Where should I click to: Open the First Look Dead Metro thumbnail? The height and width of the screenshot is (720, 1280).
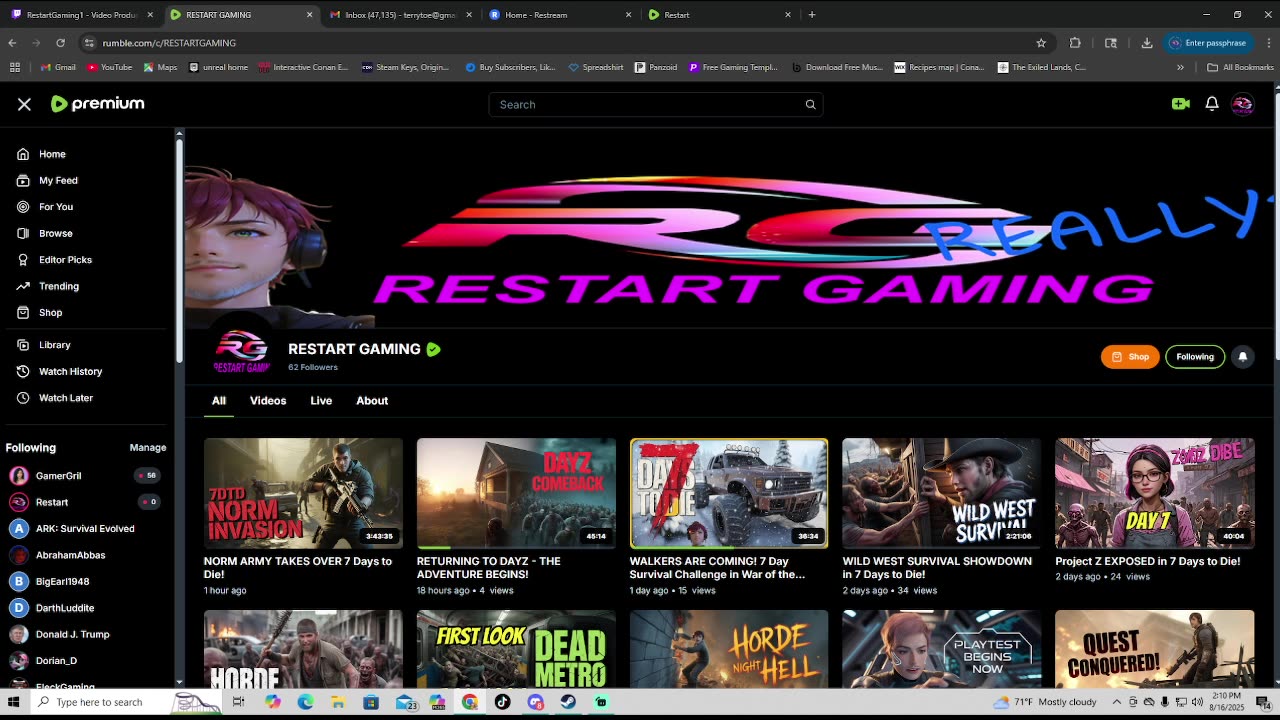(x=516, y=648)
